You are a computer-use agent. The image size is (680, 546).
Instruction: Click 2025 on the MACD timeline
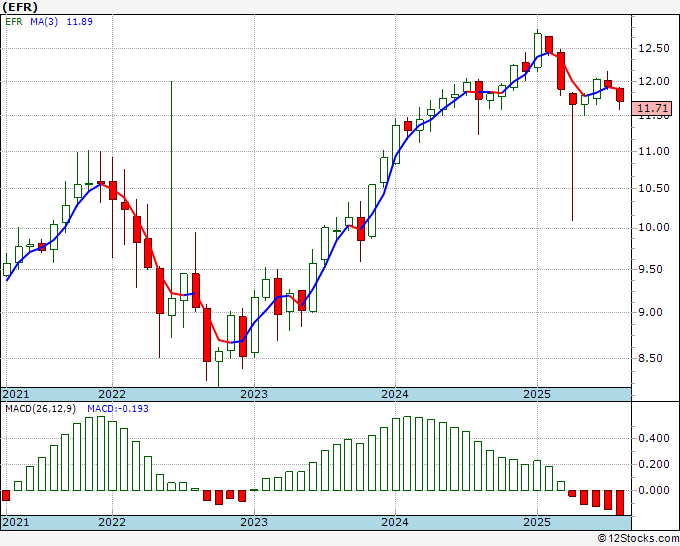[x=537, y=522]
